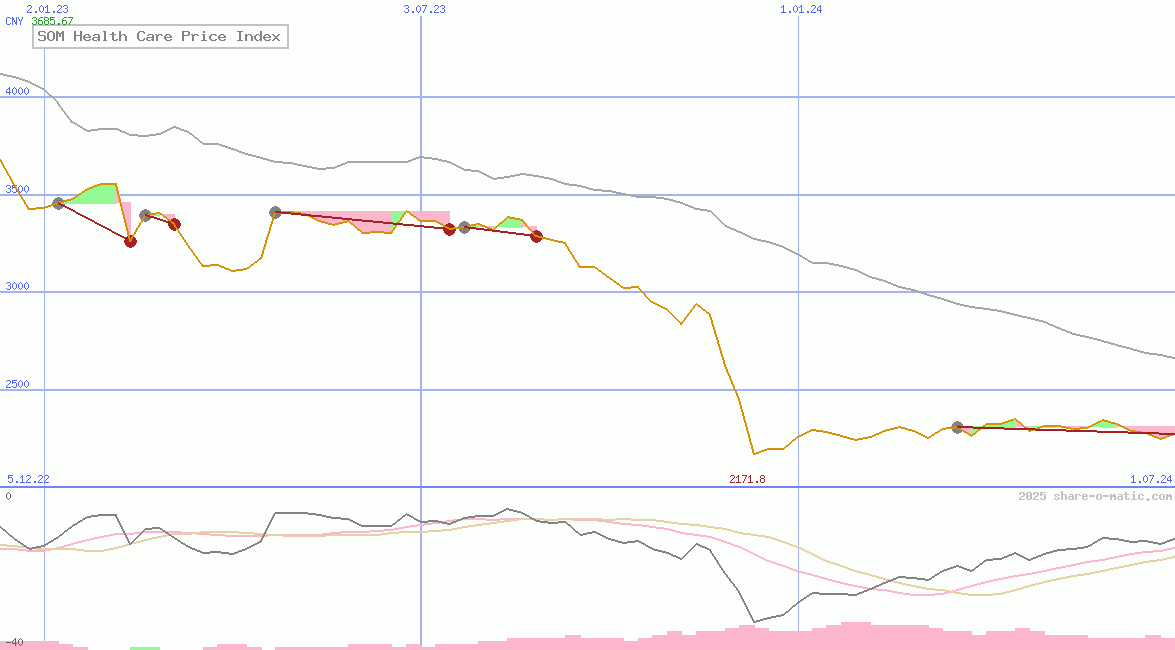1175x650 pixels.
Task: Select the 3.07.23 date marker label
Action: point(424,9)
